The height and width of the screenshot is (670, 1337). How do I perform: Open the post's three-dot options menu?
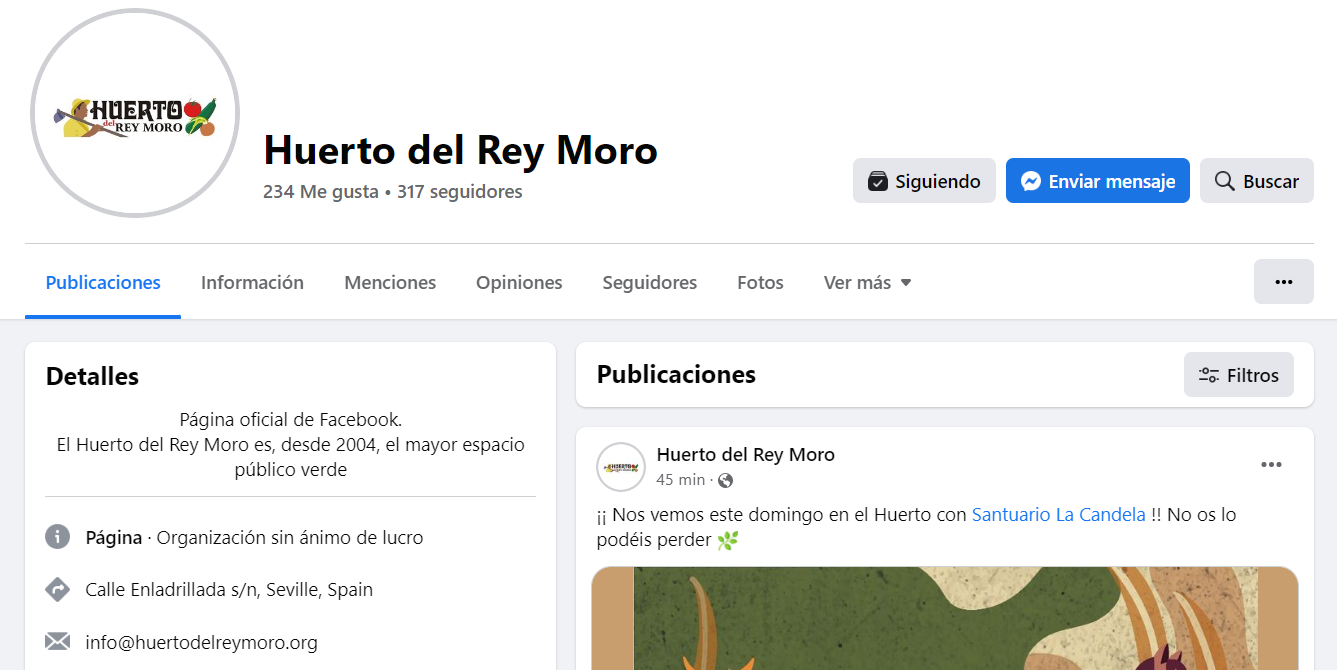click(1271, 465)
